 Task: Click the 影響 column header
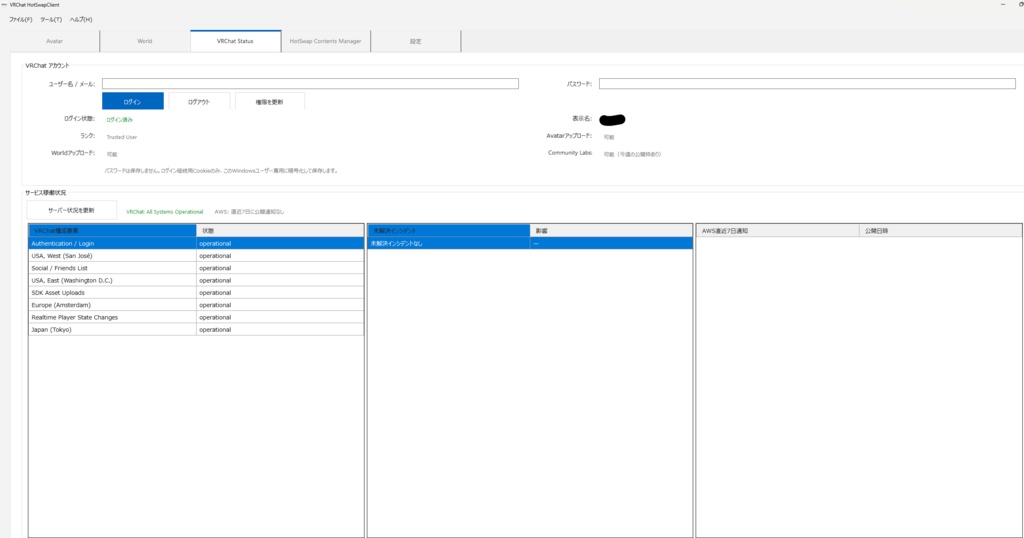click(611, 230)
